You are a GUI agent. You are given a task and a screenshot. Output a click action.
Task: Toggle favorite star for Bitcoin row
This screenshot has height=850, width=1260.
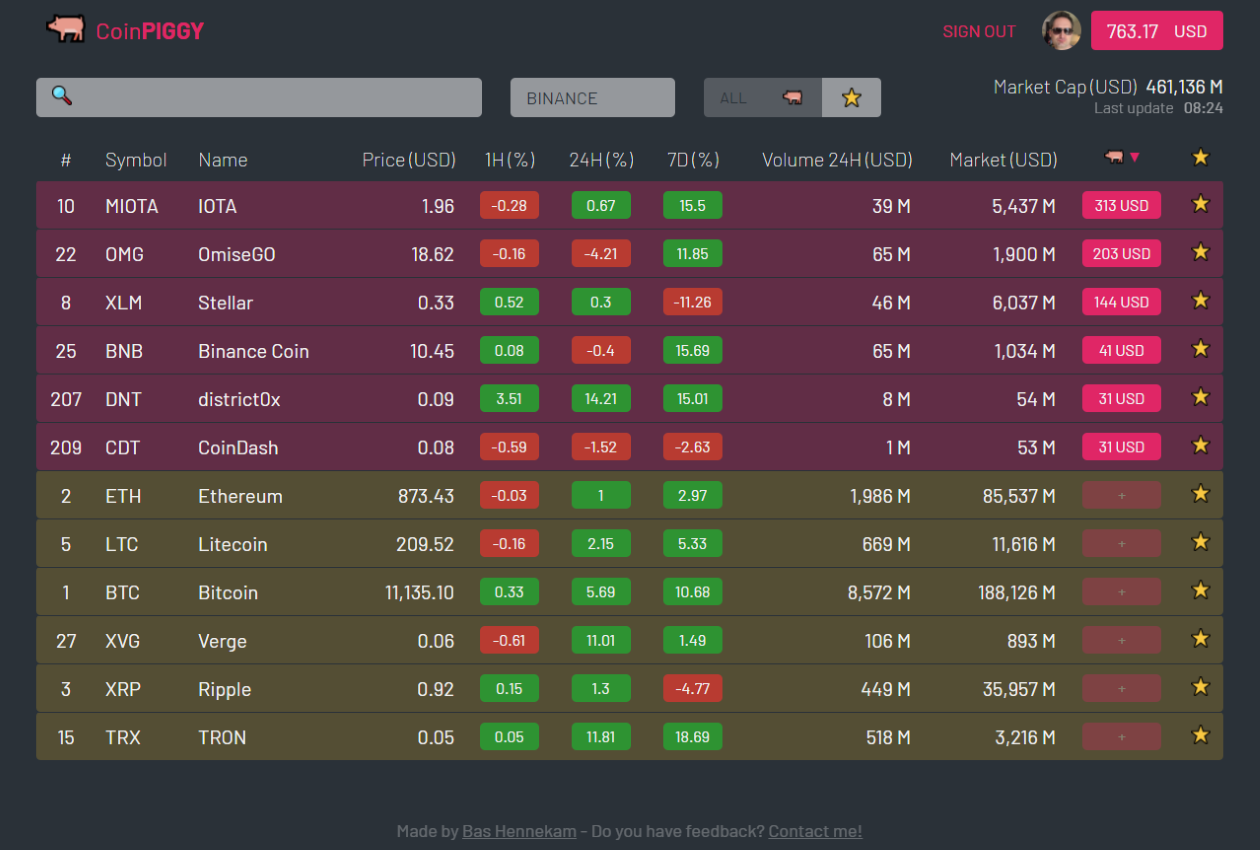pos(1201,590)
